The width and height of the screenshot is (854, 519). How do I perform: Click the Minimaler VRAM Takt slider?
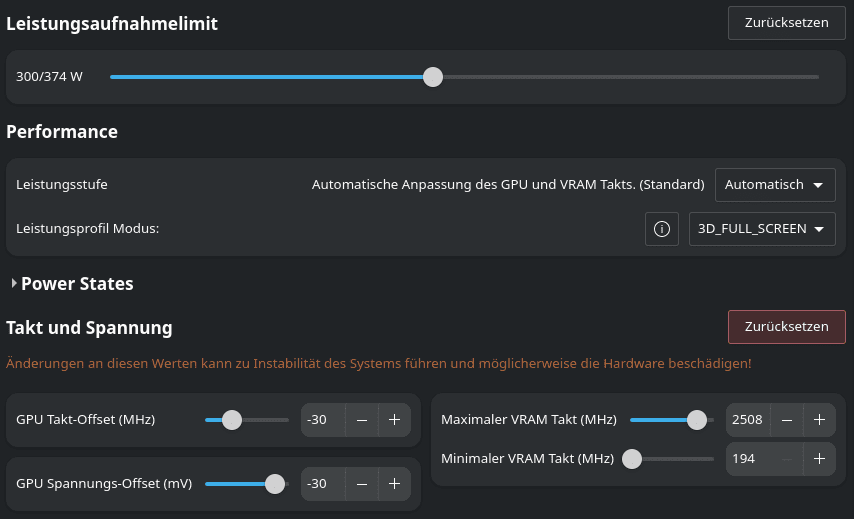[668, 459]
